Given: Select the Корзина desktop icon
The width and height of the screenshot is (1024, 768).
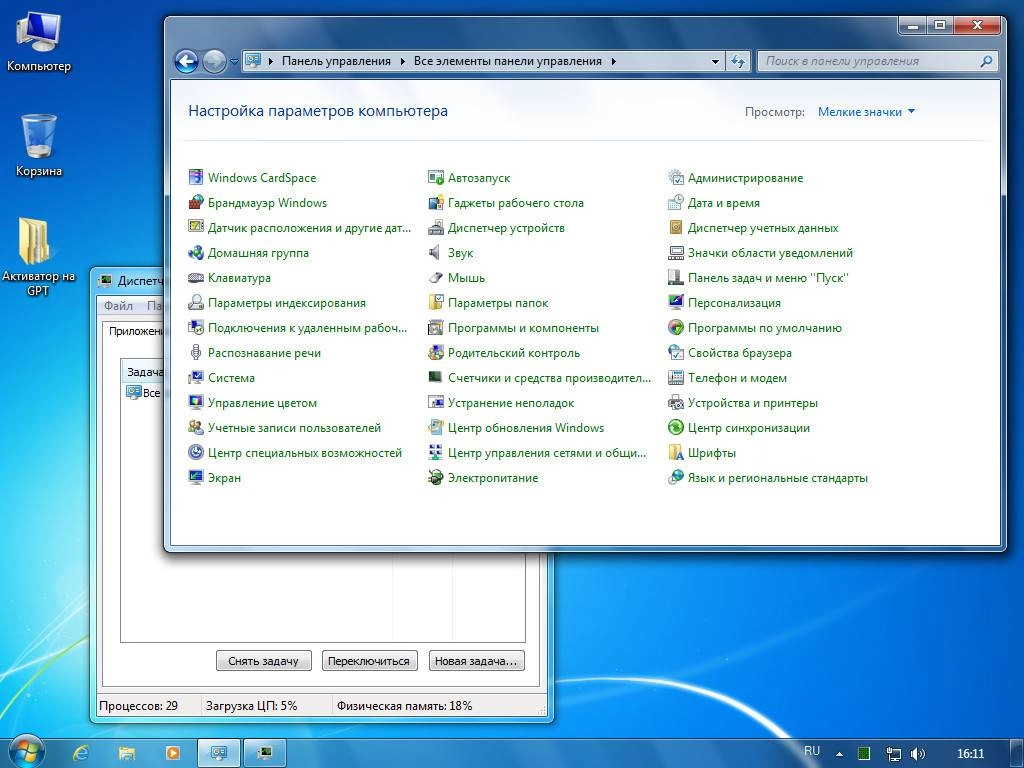Looking at the screenshot, I should point(39,146).
